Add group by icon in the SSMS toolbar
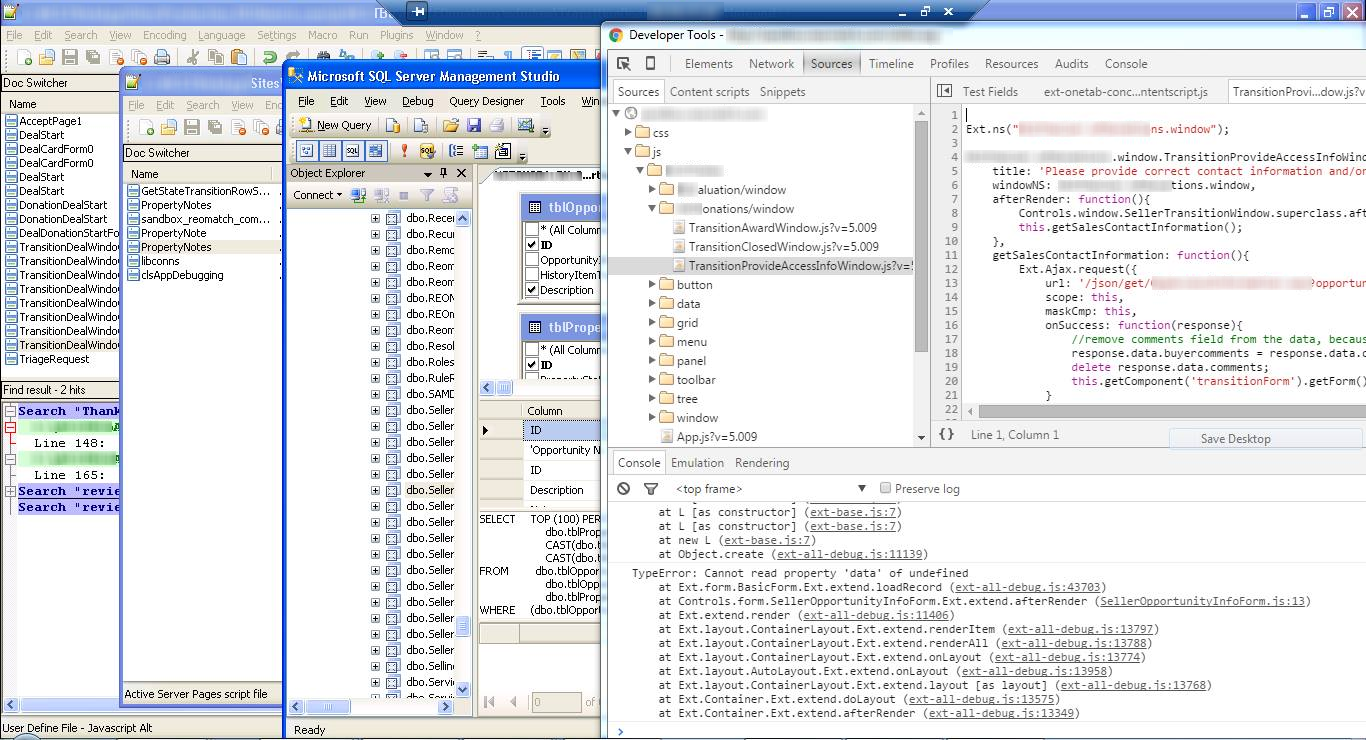The height and width of the screenshot is (740, 1366). 456,151
